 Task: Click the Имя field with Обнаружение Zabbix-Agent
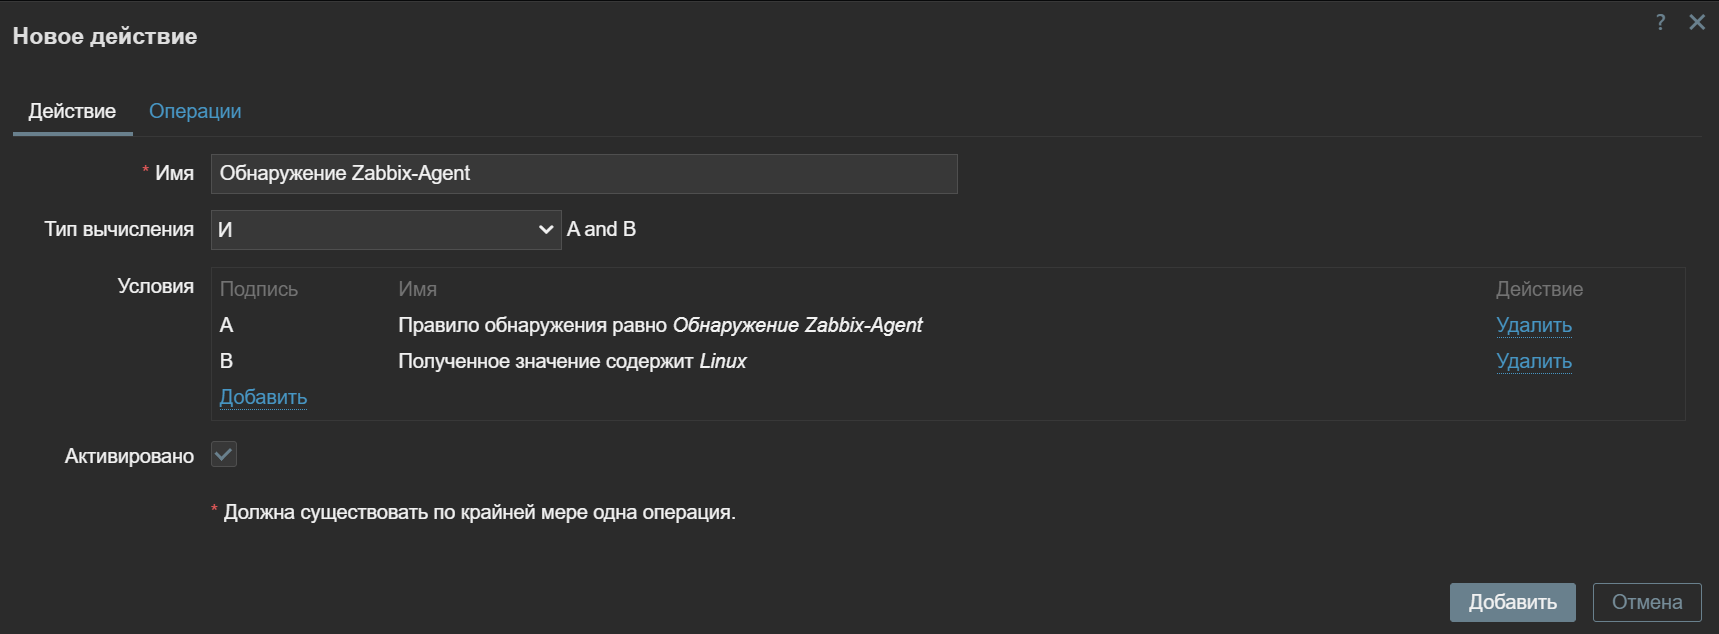pyautogui.click(x=584, y=174)
